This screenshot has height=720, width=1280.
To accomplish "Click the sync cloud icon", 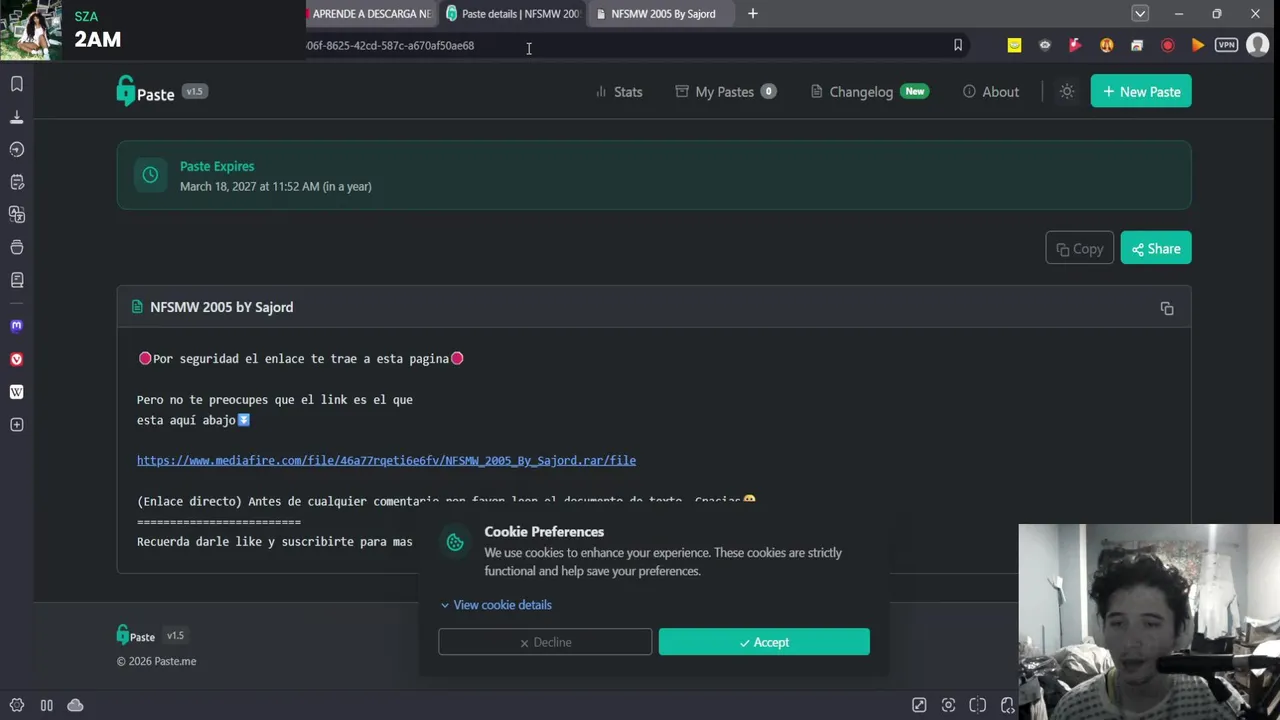I will (x=75, y=705).
